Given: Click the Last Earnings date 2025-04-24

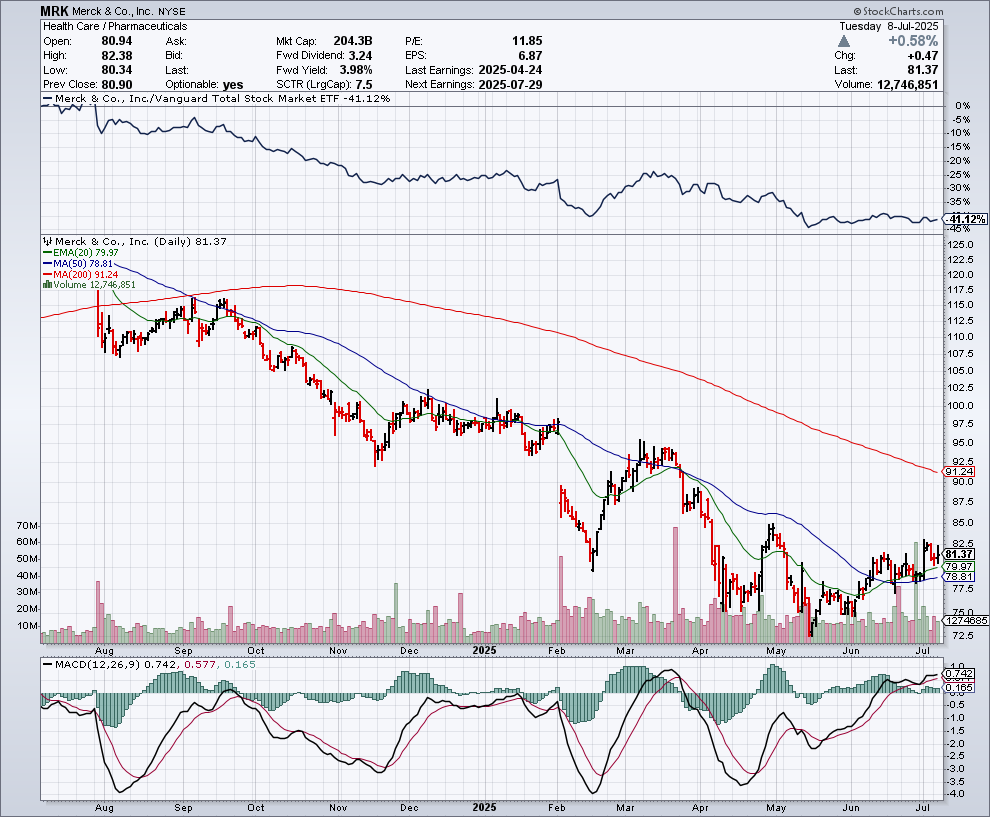Looking at the screenshot, I should click(x=510, y=70).
